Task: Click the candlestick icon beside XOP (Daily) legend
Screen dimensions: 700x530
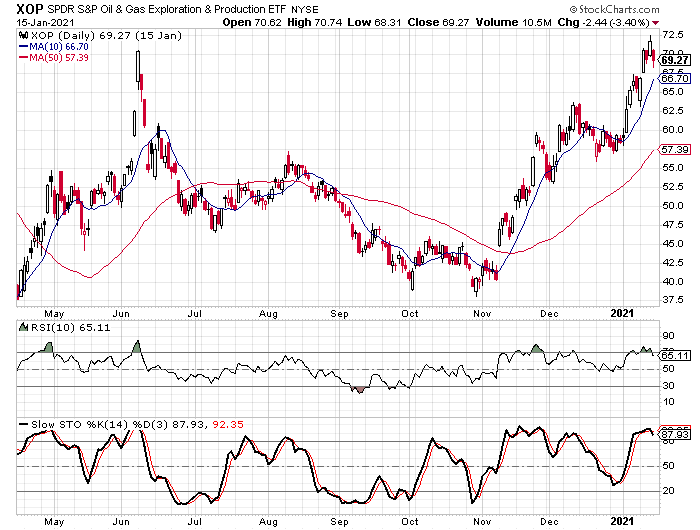Action: [24, 36]
